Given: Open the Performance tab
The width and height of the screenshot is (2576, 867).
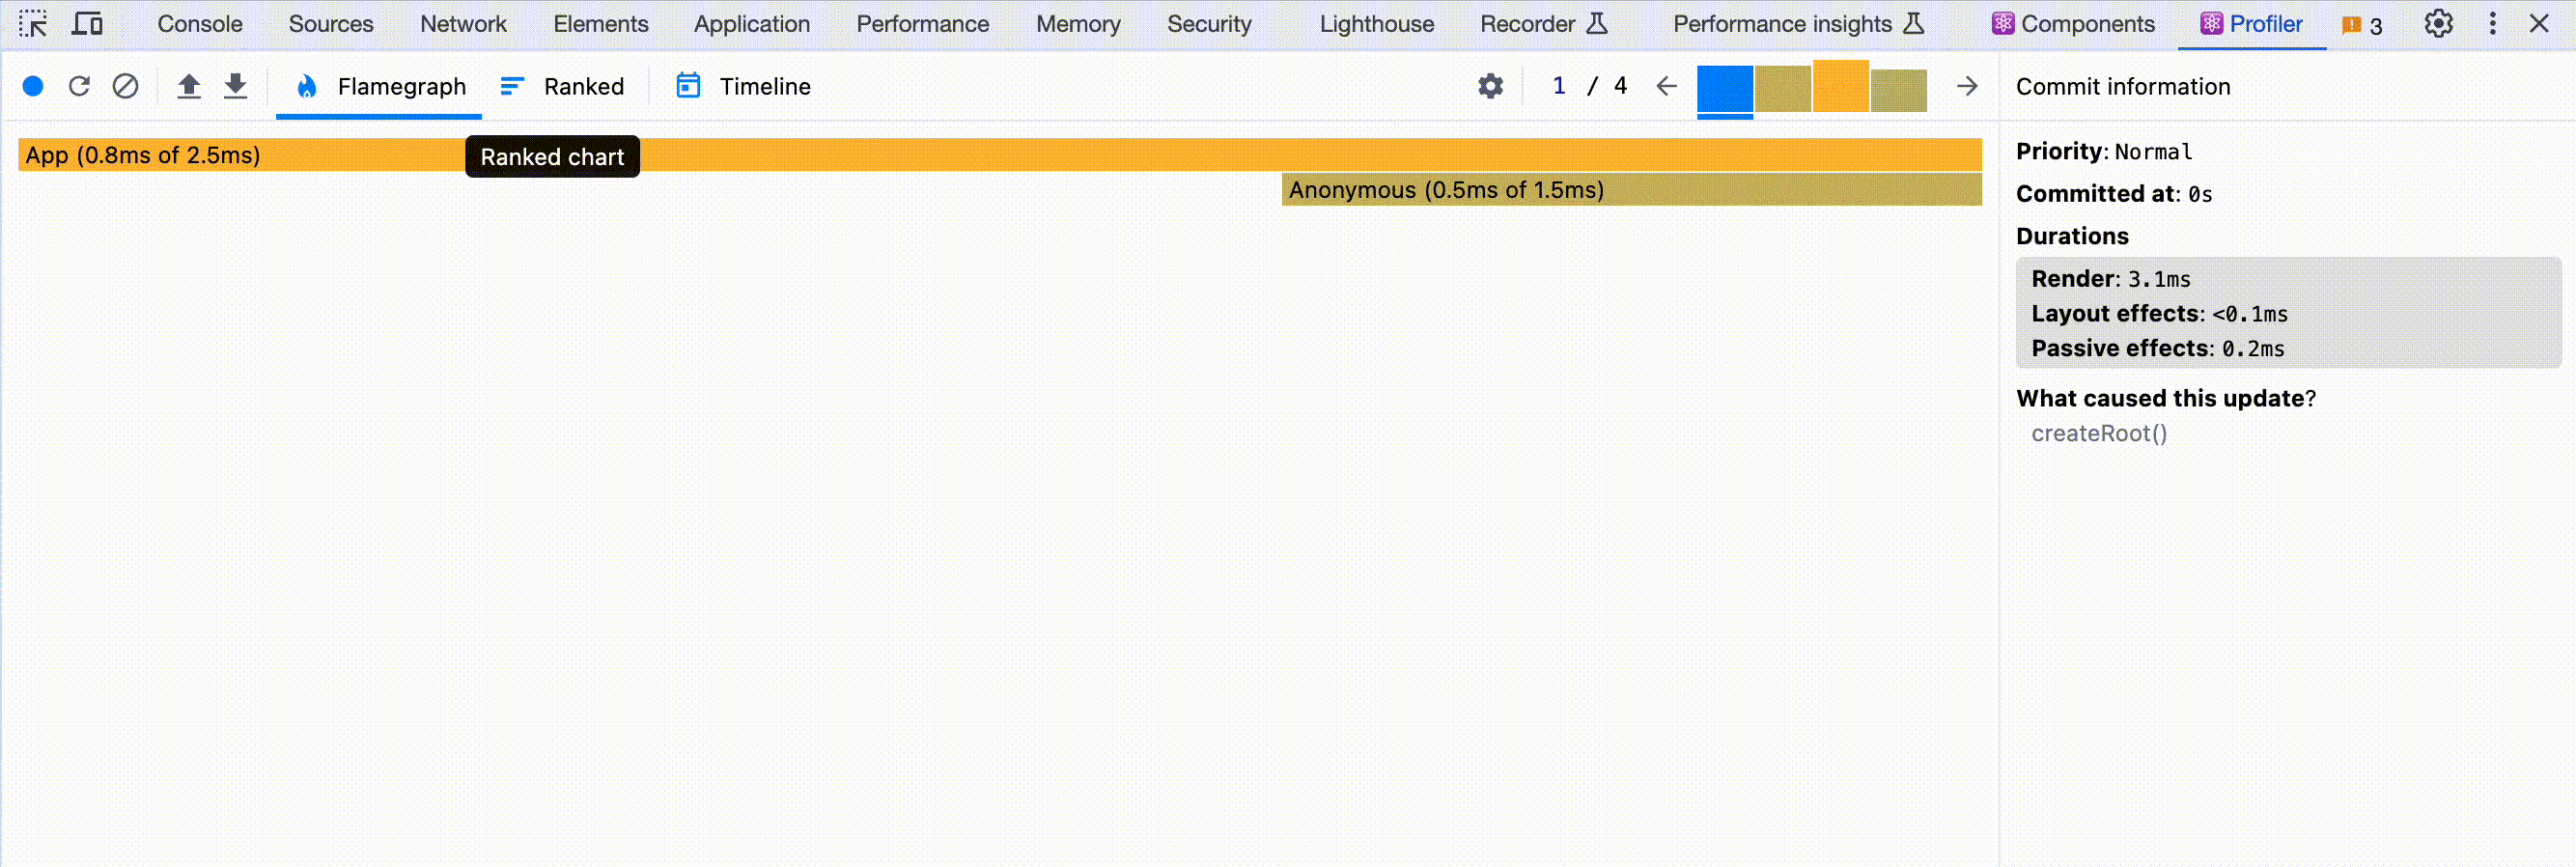Looking at the screenshot, I should [x=923, y=24].
